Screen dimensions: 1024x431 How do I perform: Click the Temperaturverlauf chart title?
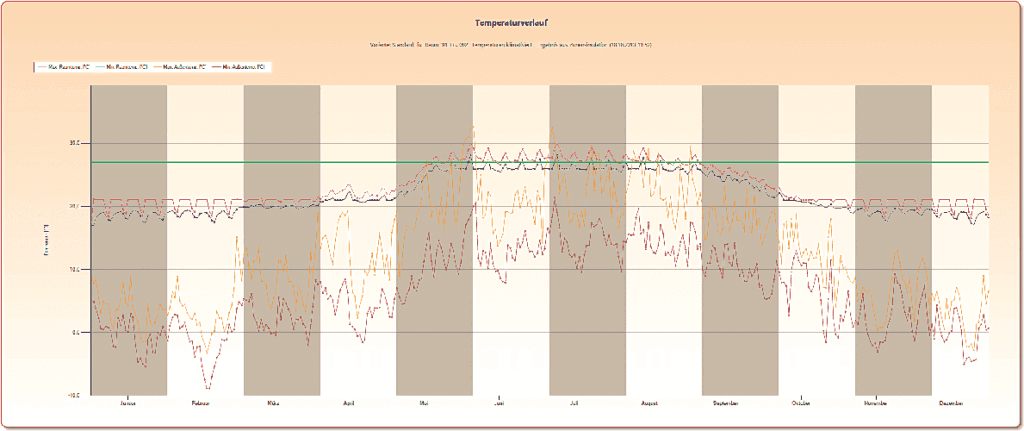(510, 20)
